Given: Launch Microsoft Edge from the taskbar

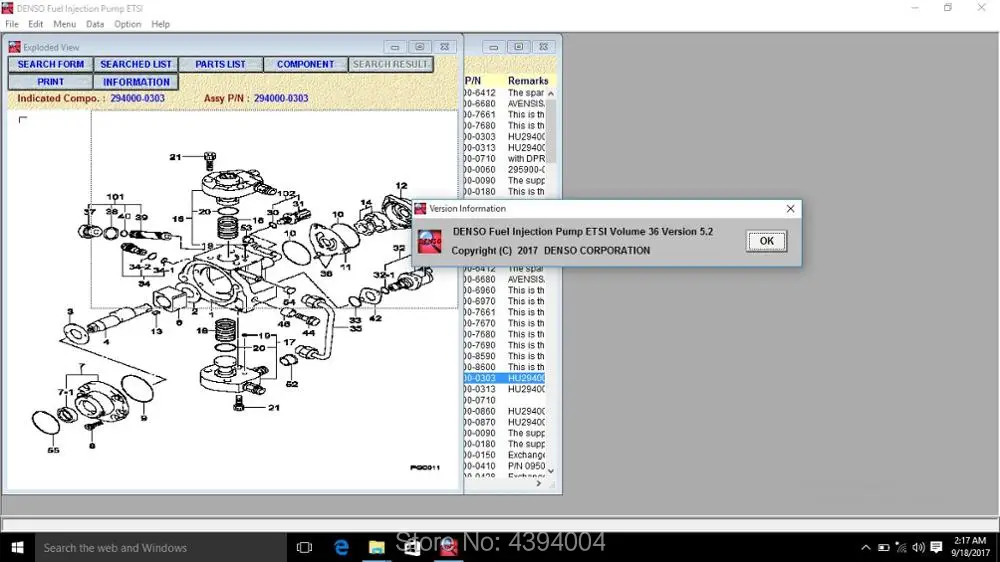Looking at the screenshot, I should tap(341, 547).
